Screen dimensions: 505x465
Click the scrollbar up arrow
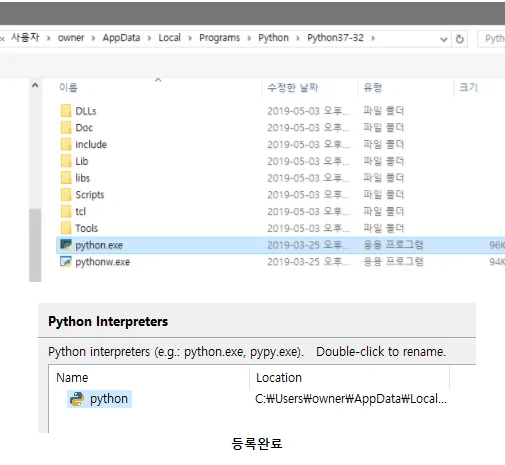[x=35, y=85]
